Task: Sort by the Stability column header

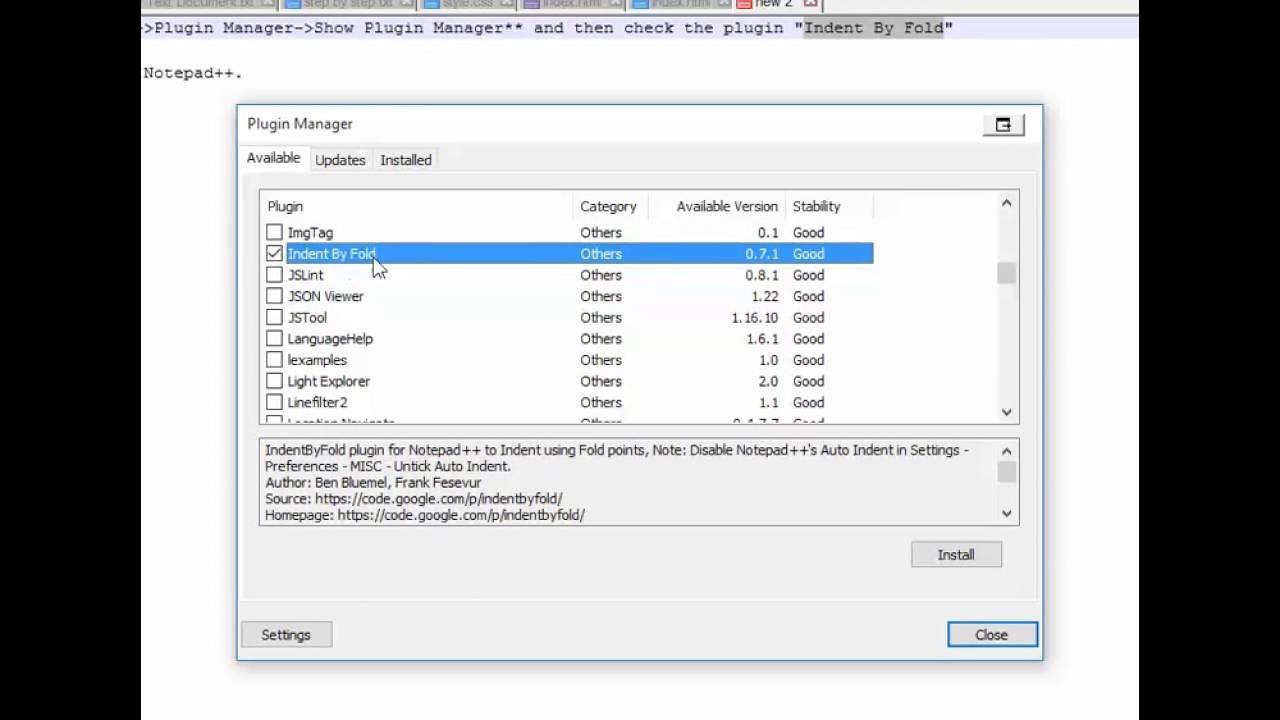Action: coord(829,206)
